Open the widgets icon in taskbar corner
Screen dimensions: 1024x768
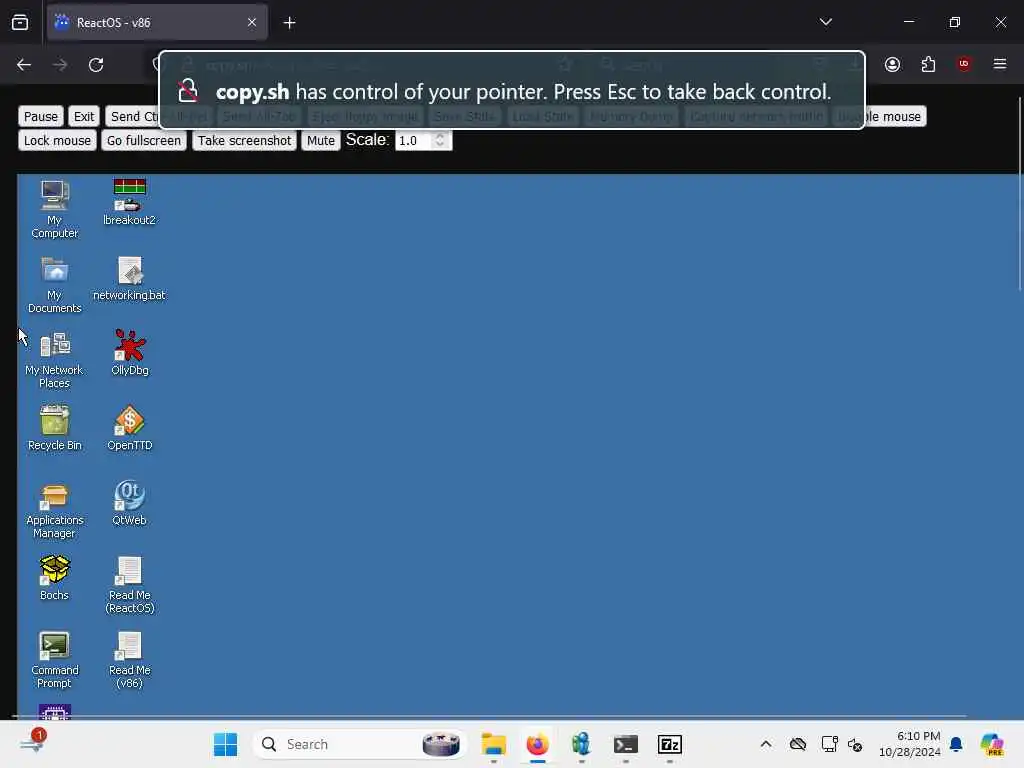click(x=33, y=743)
